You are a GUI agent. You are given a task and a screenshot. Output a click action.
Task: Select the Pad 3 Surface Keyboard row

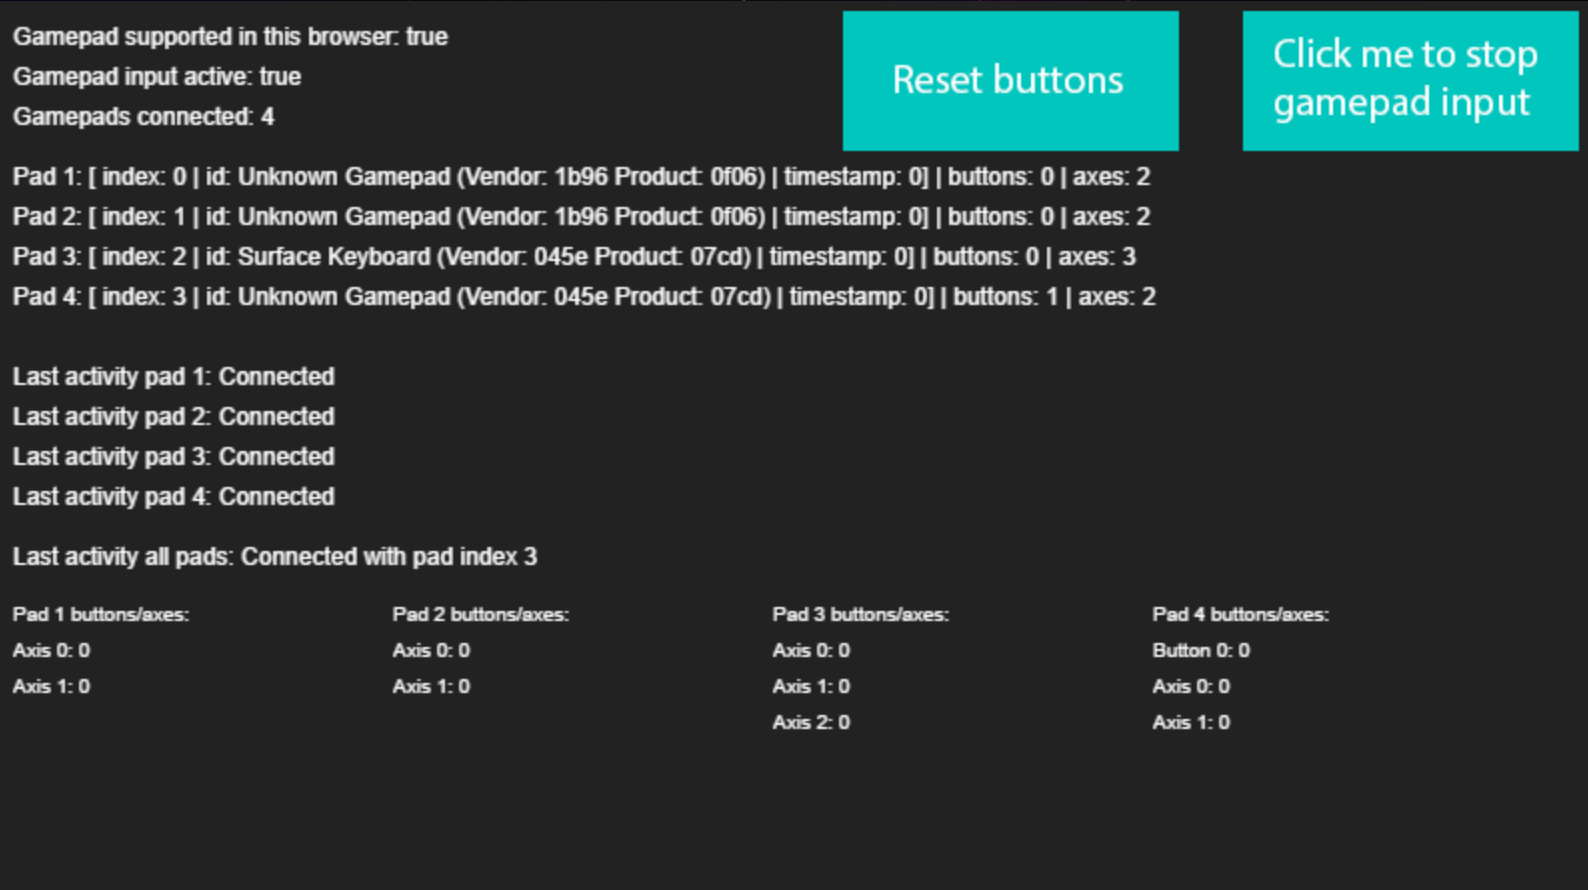point(574,257)
